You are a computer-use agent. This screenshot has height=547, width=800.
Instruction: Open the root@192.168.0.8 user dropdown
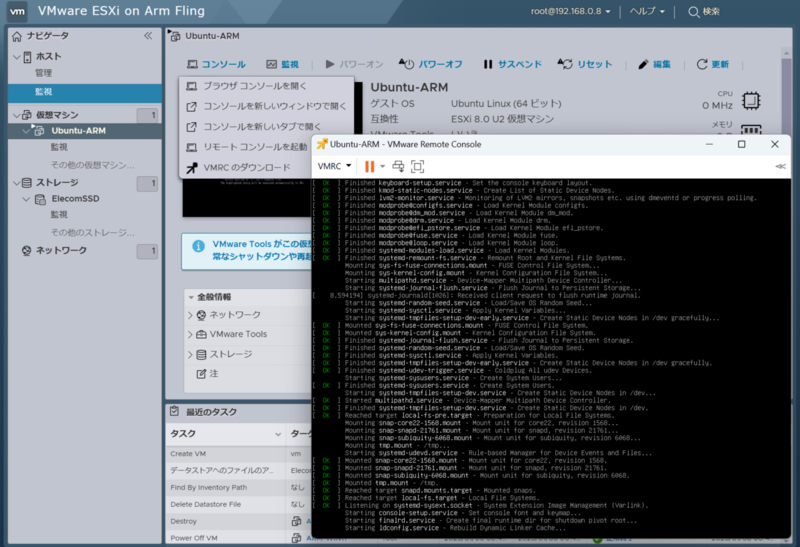pyautogui.click(x=570, y=11)
